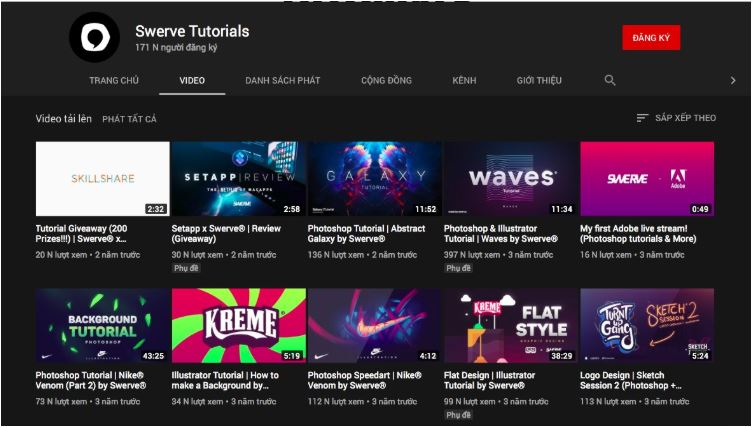The height and width of the screenshot is (428, 753).
Task: Select the VIDEO tab
Action: 192,81
